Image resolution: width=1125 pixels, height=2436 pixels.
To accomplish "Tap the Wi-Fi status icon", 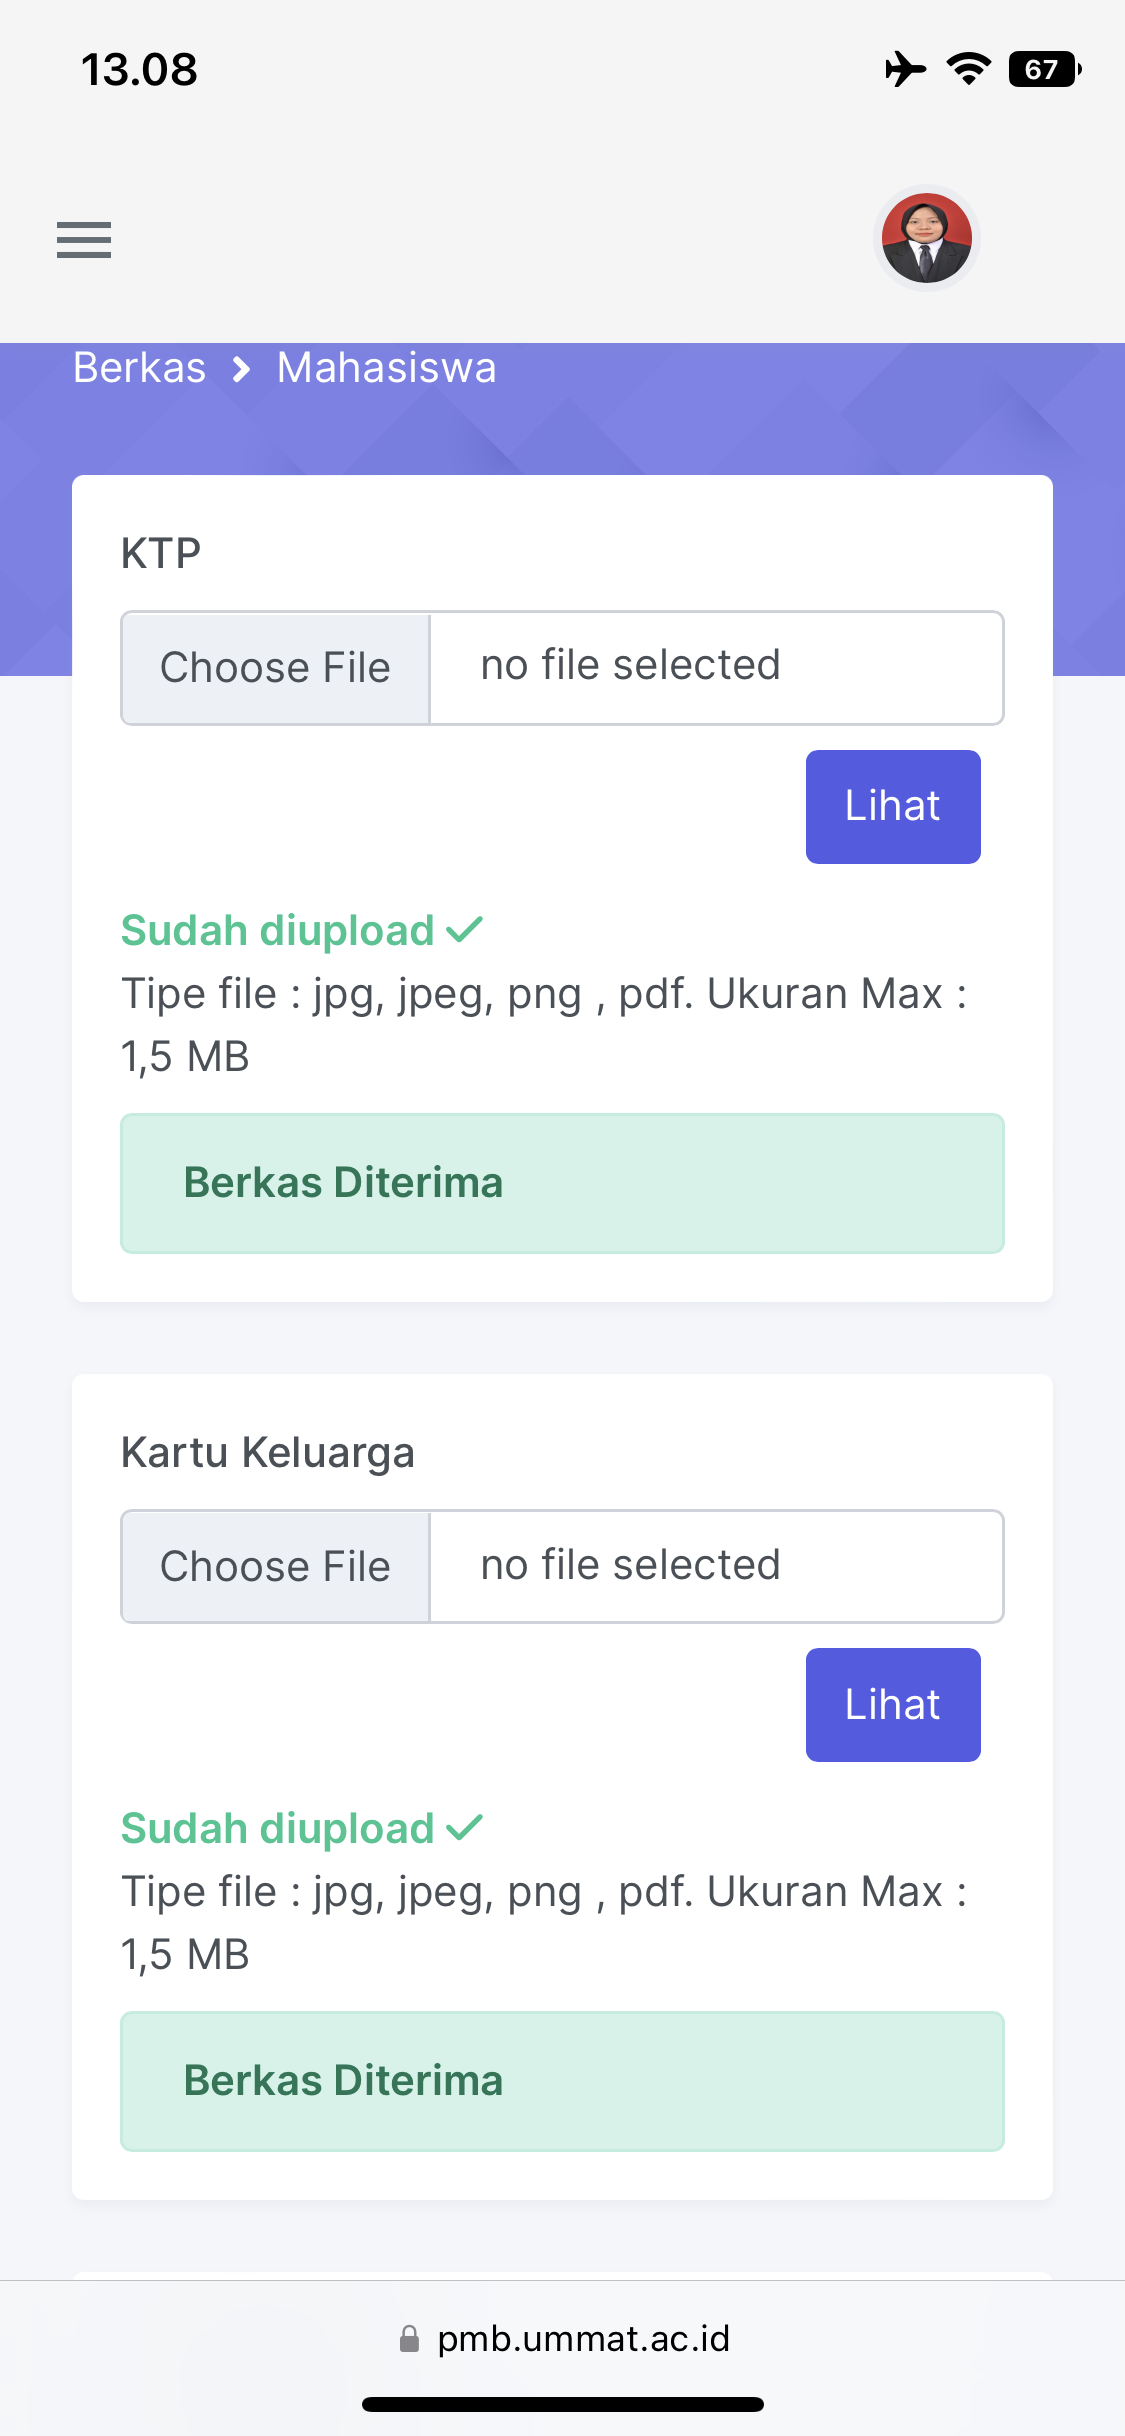I will click(968, 69).
